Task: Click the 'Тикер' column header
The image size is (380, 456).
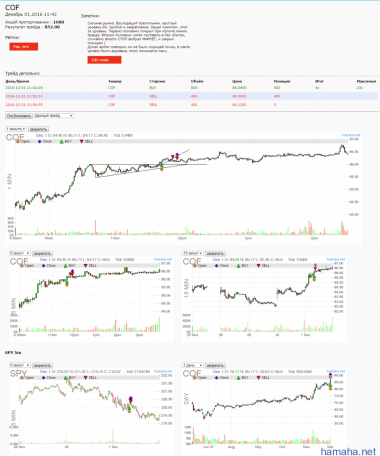Action: tap(115, 81)
